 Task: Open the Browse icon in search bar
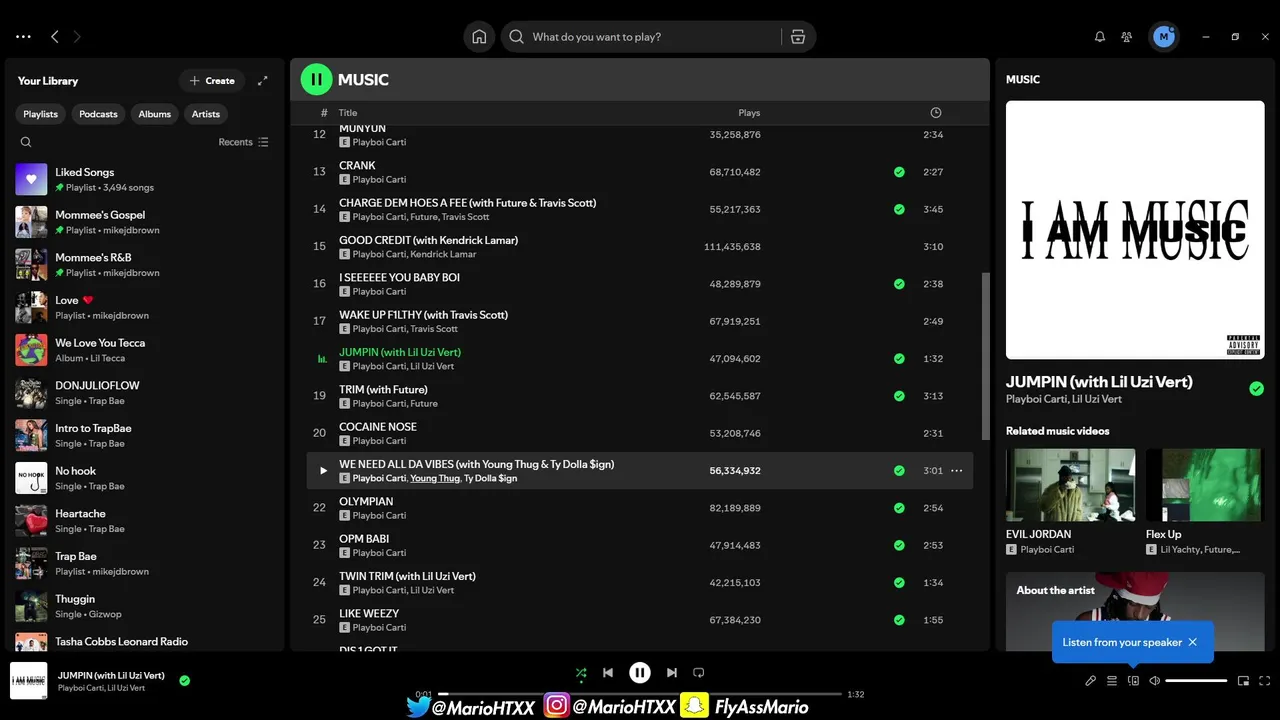[x=797, y=37]
